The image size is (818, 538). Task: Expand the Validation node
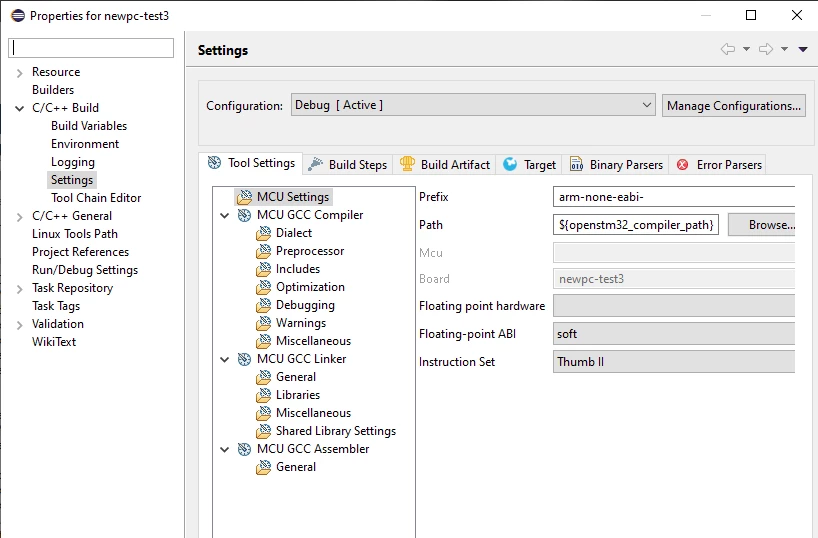point(19,325)
